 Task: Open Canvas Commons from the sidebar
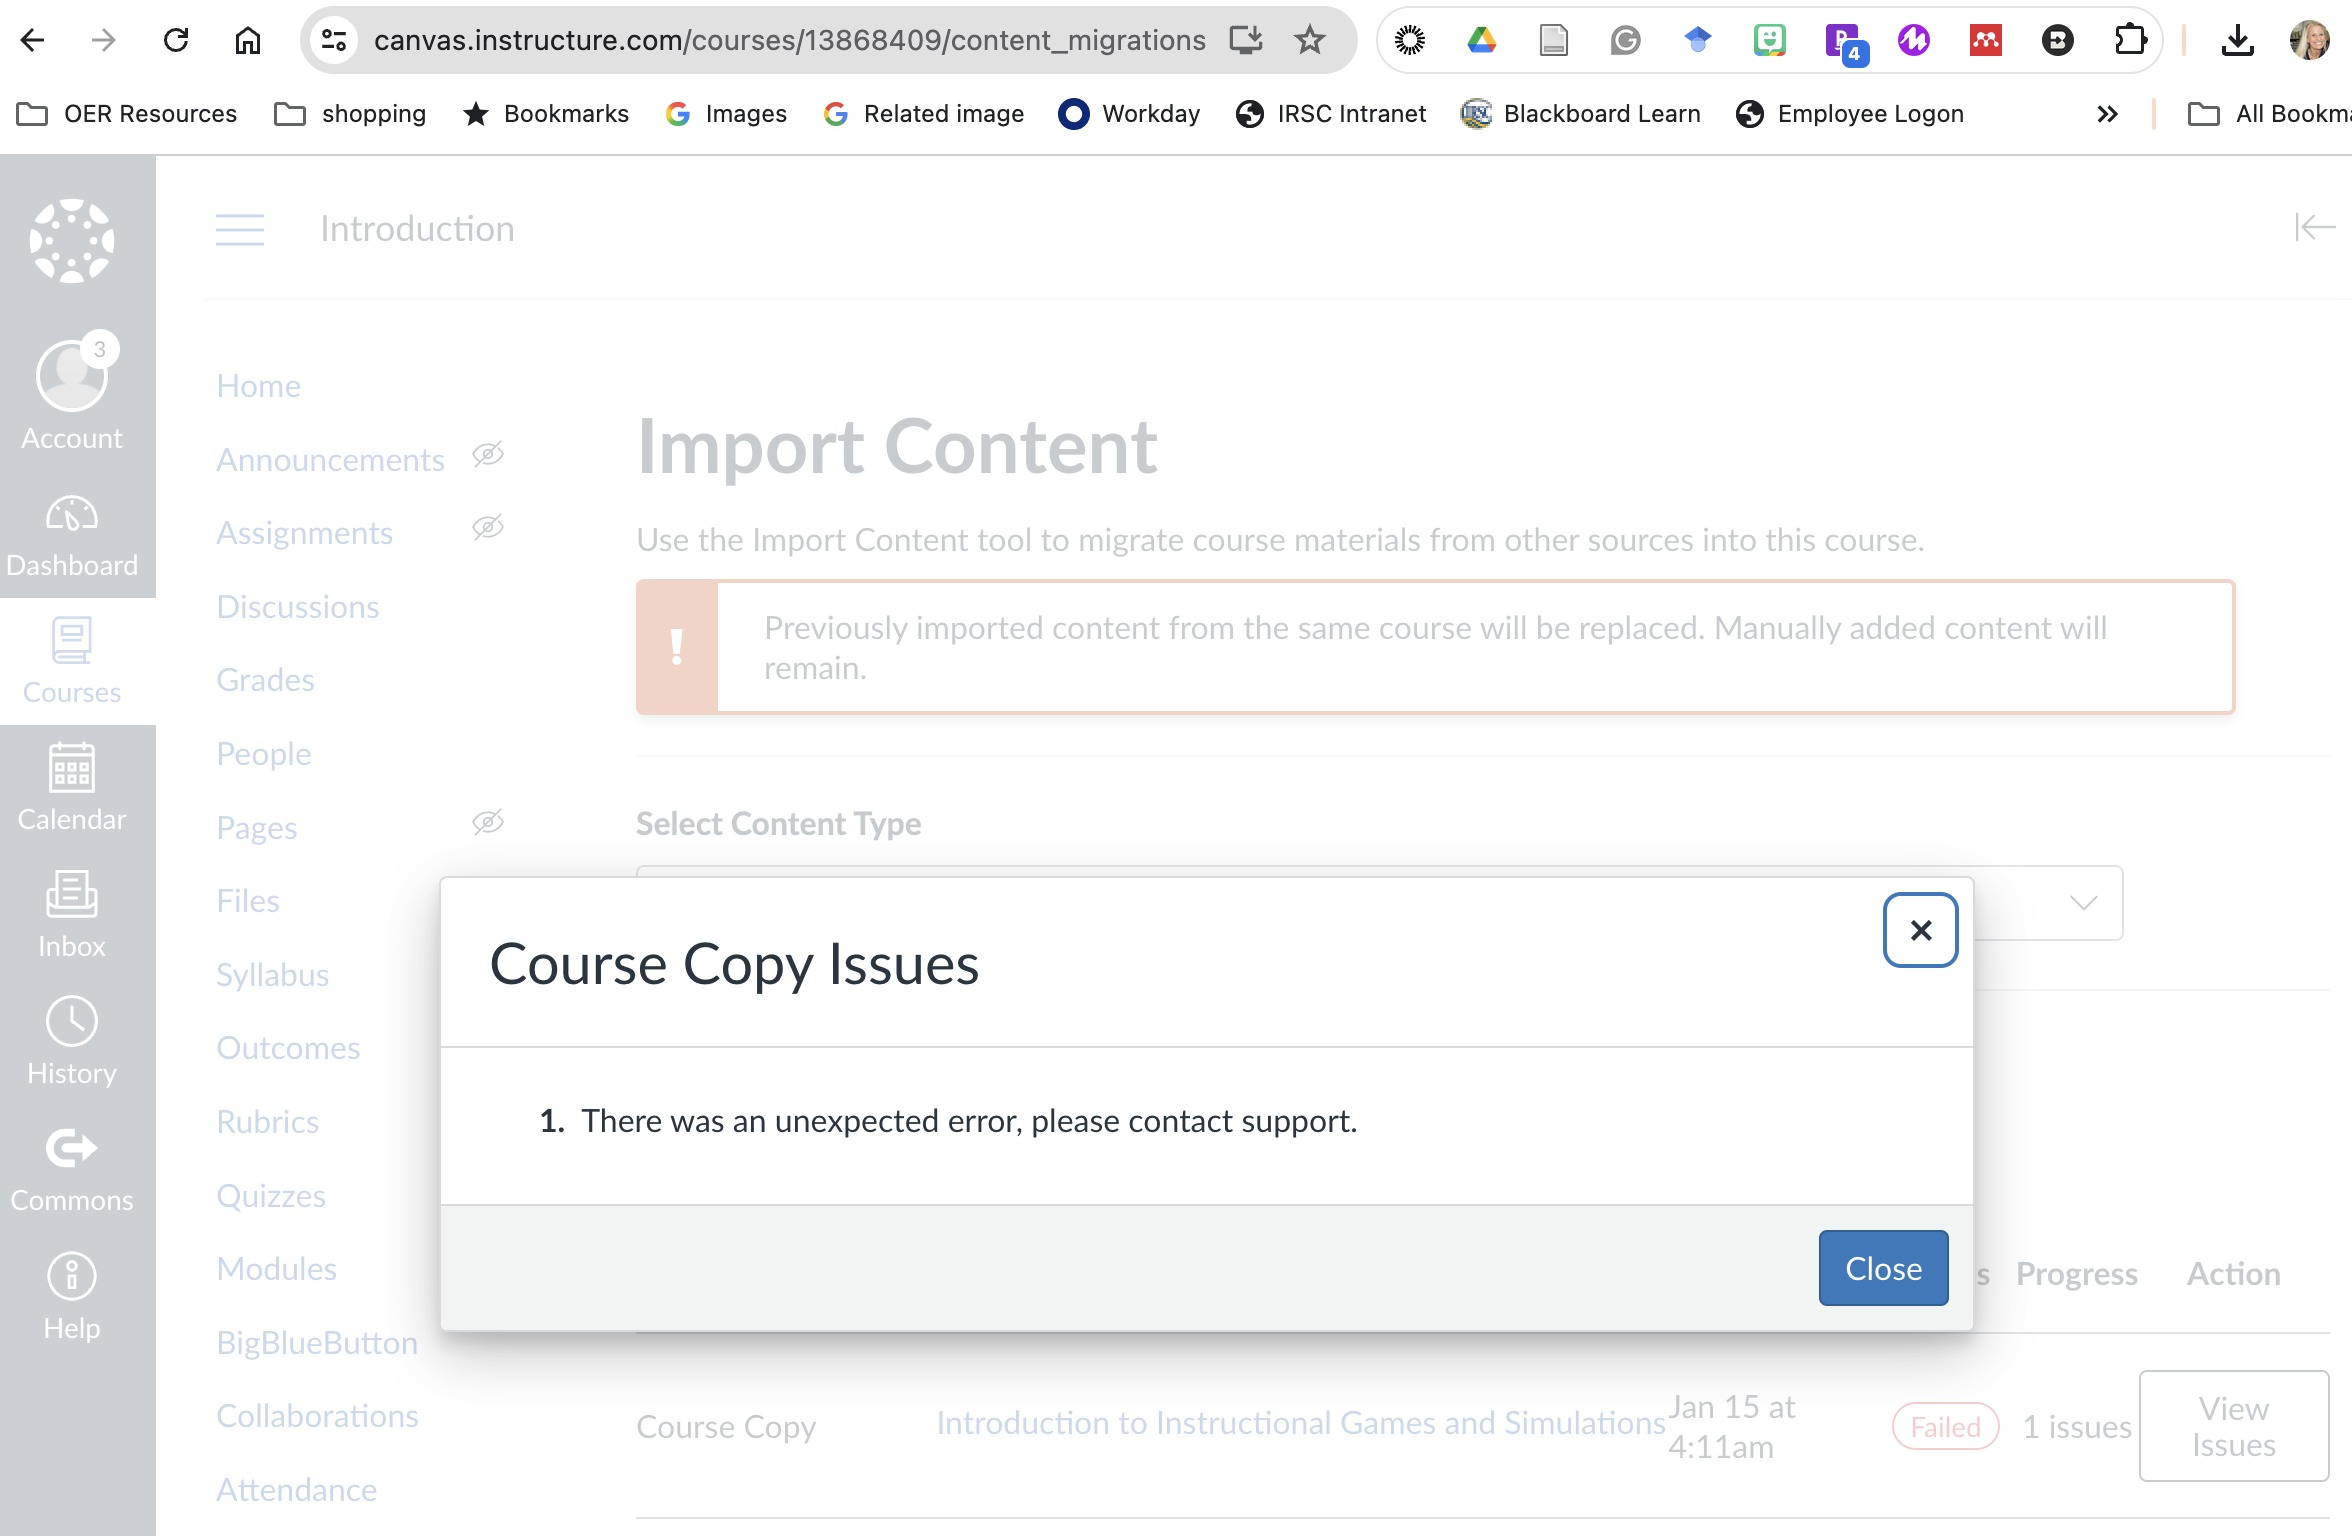click(71, 1165)
